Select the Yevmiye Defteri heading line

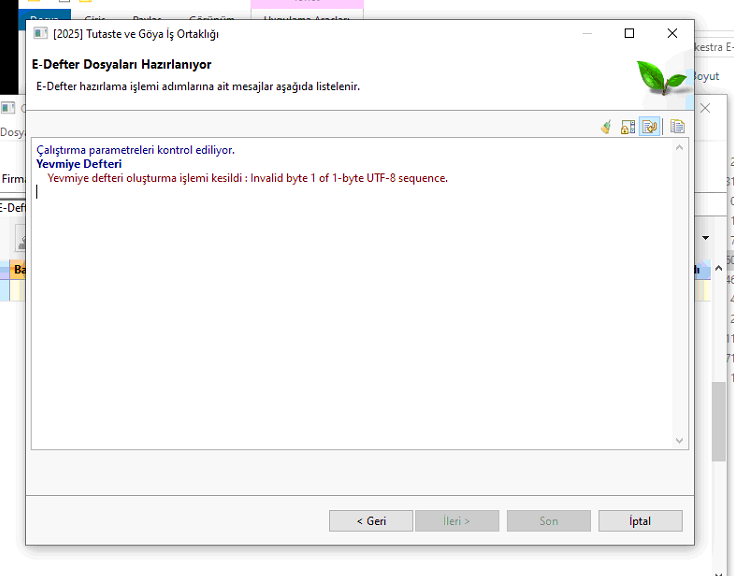point(79,164)
